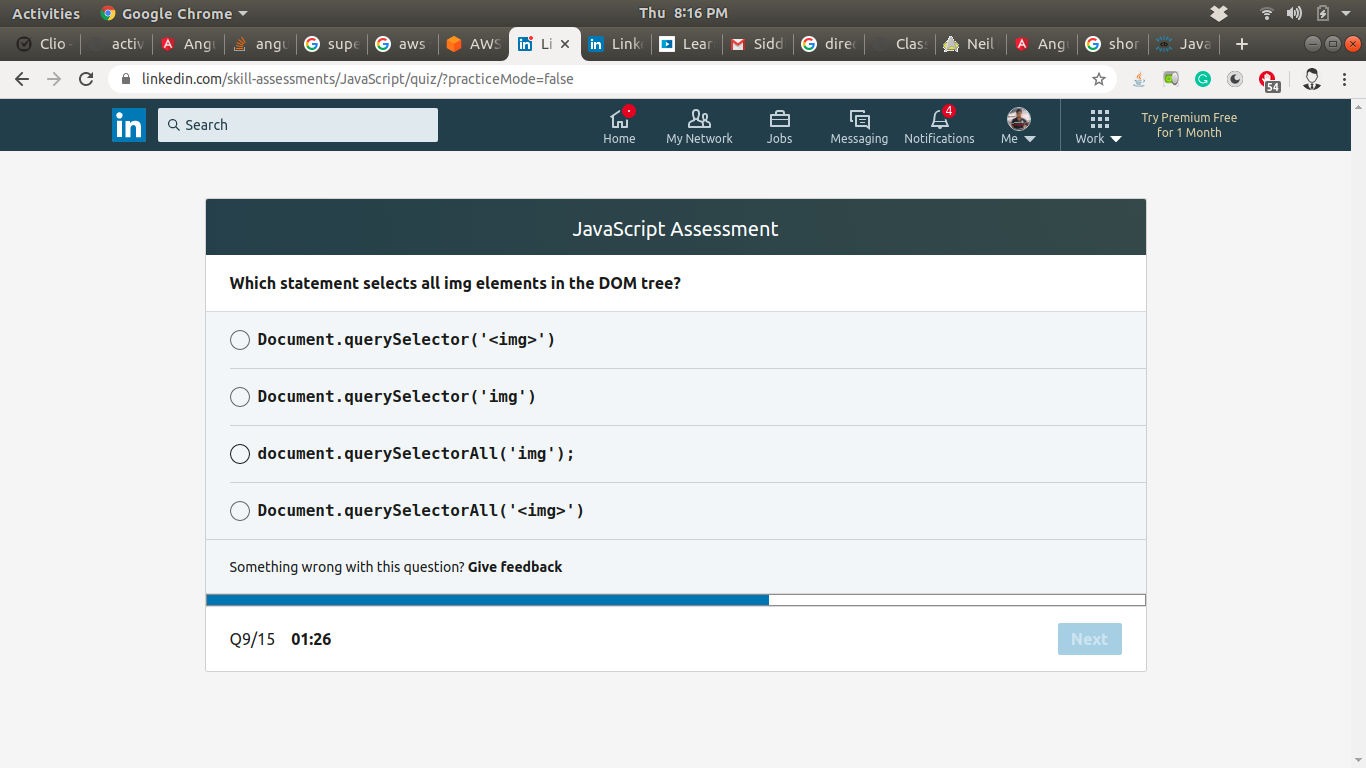
Task: Expand the Me profile dropdown
Action: coord(1018,127)
